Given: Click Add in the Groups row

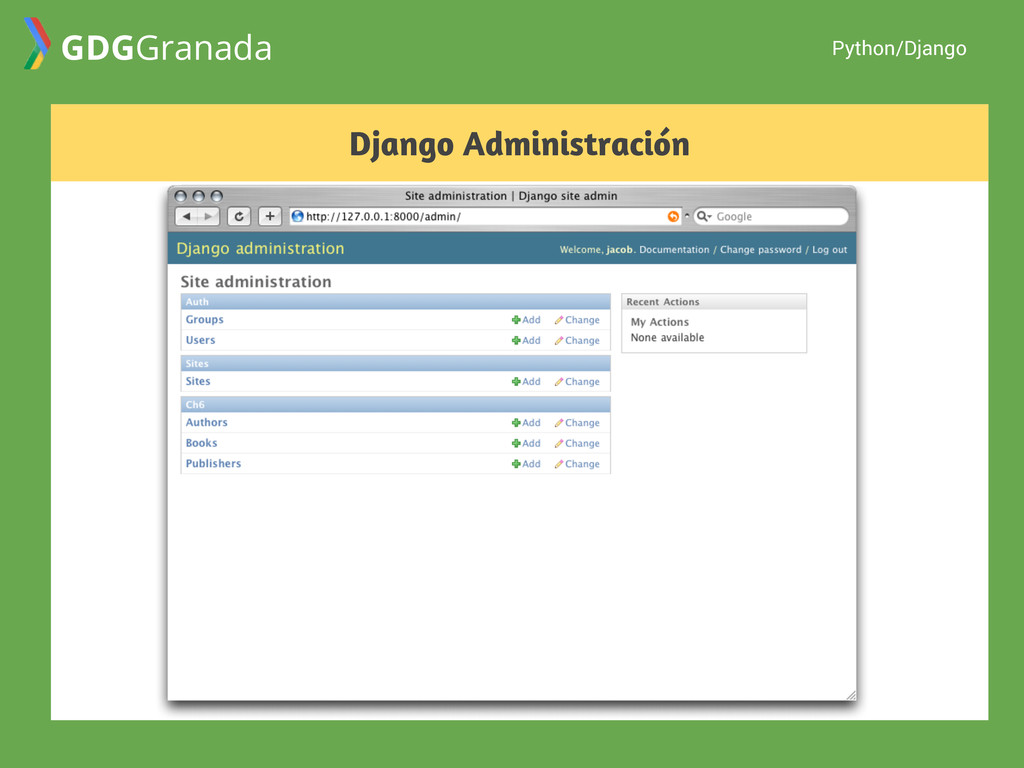Looking at the screenshot, I should [526, 320].
